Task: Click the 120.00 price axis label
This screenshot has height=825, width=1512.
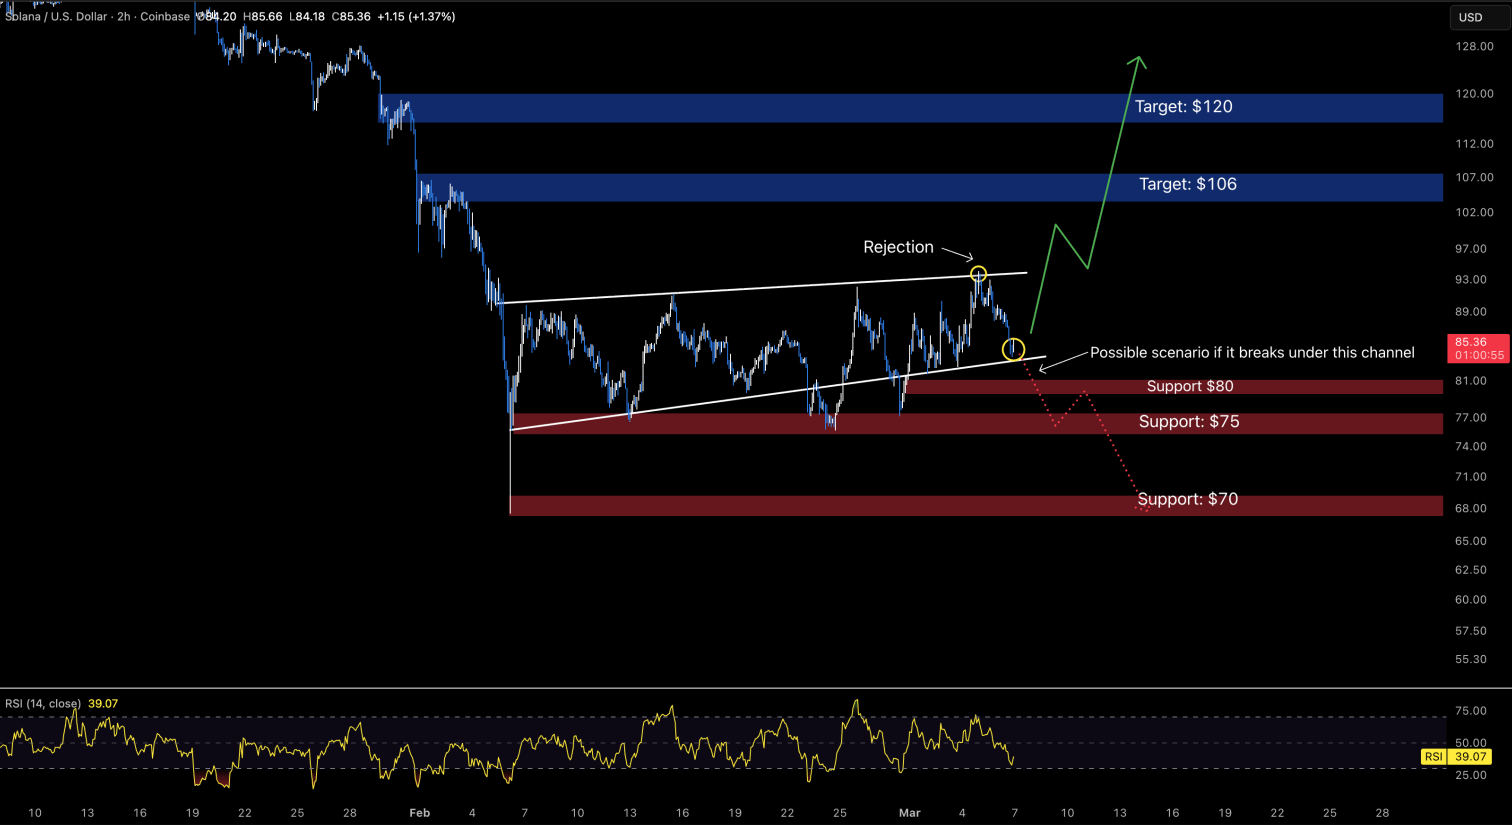Action: pos(1475,94)
